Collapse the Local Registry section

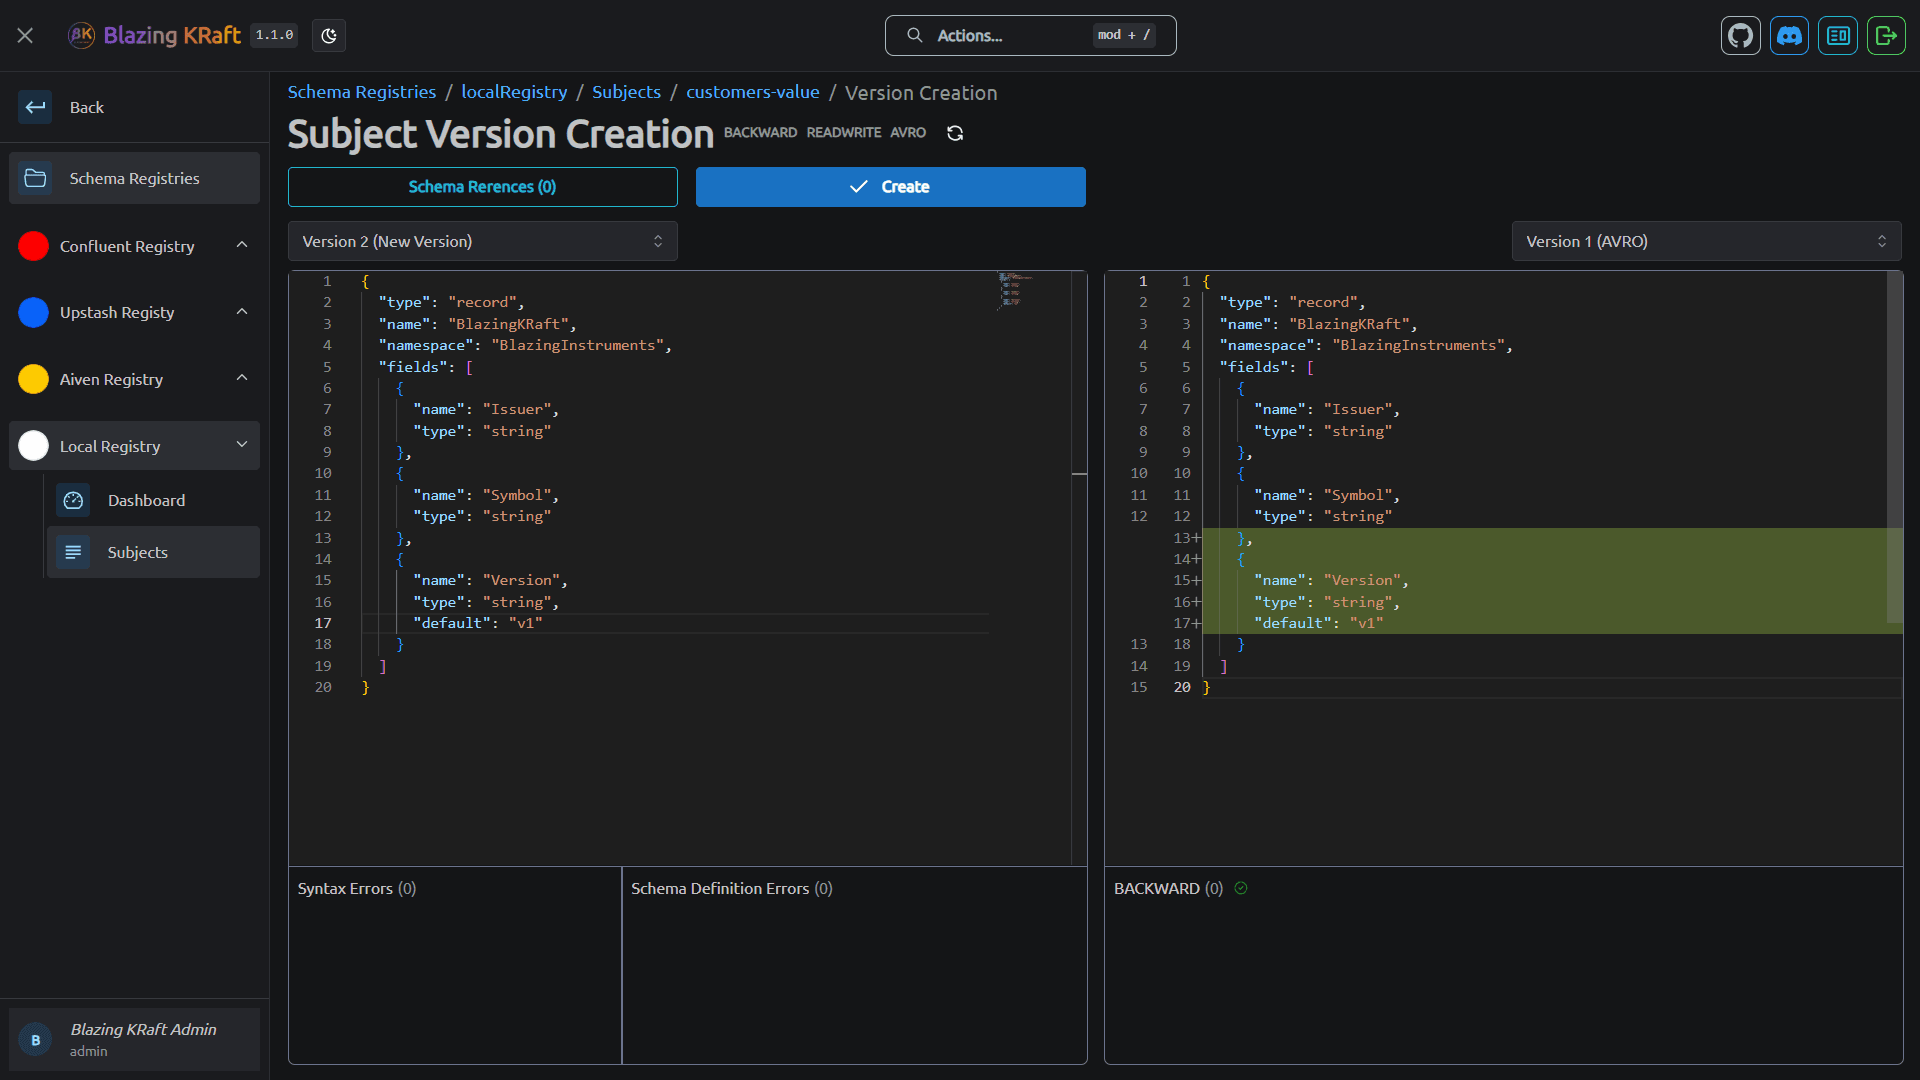pos(245,444)
